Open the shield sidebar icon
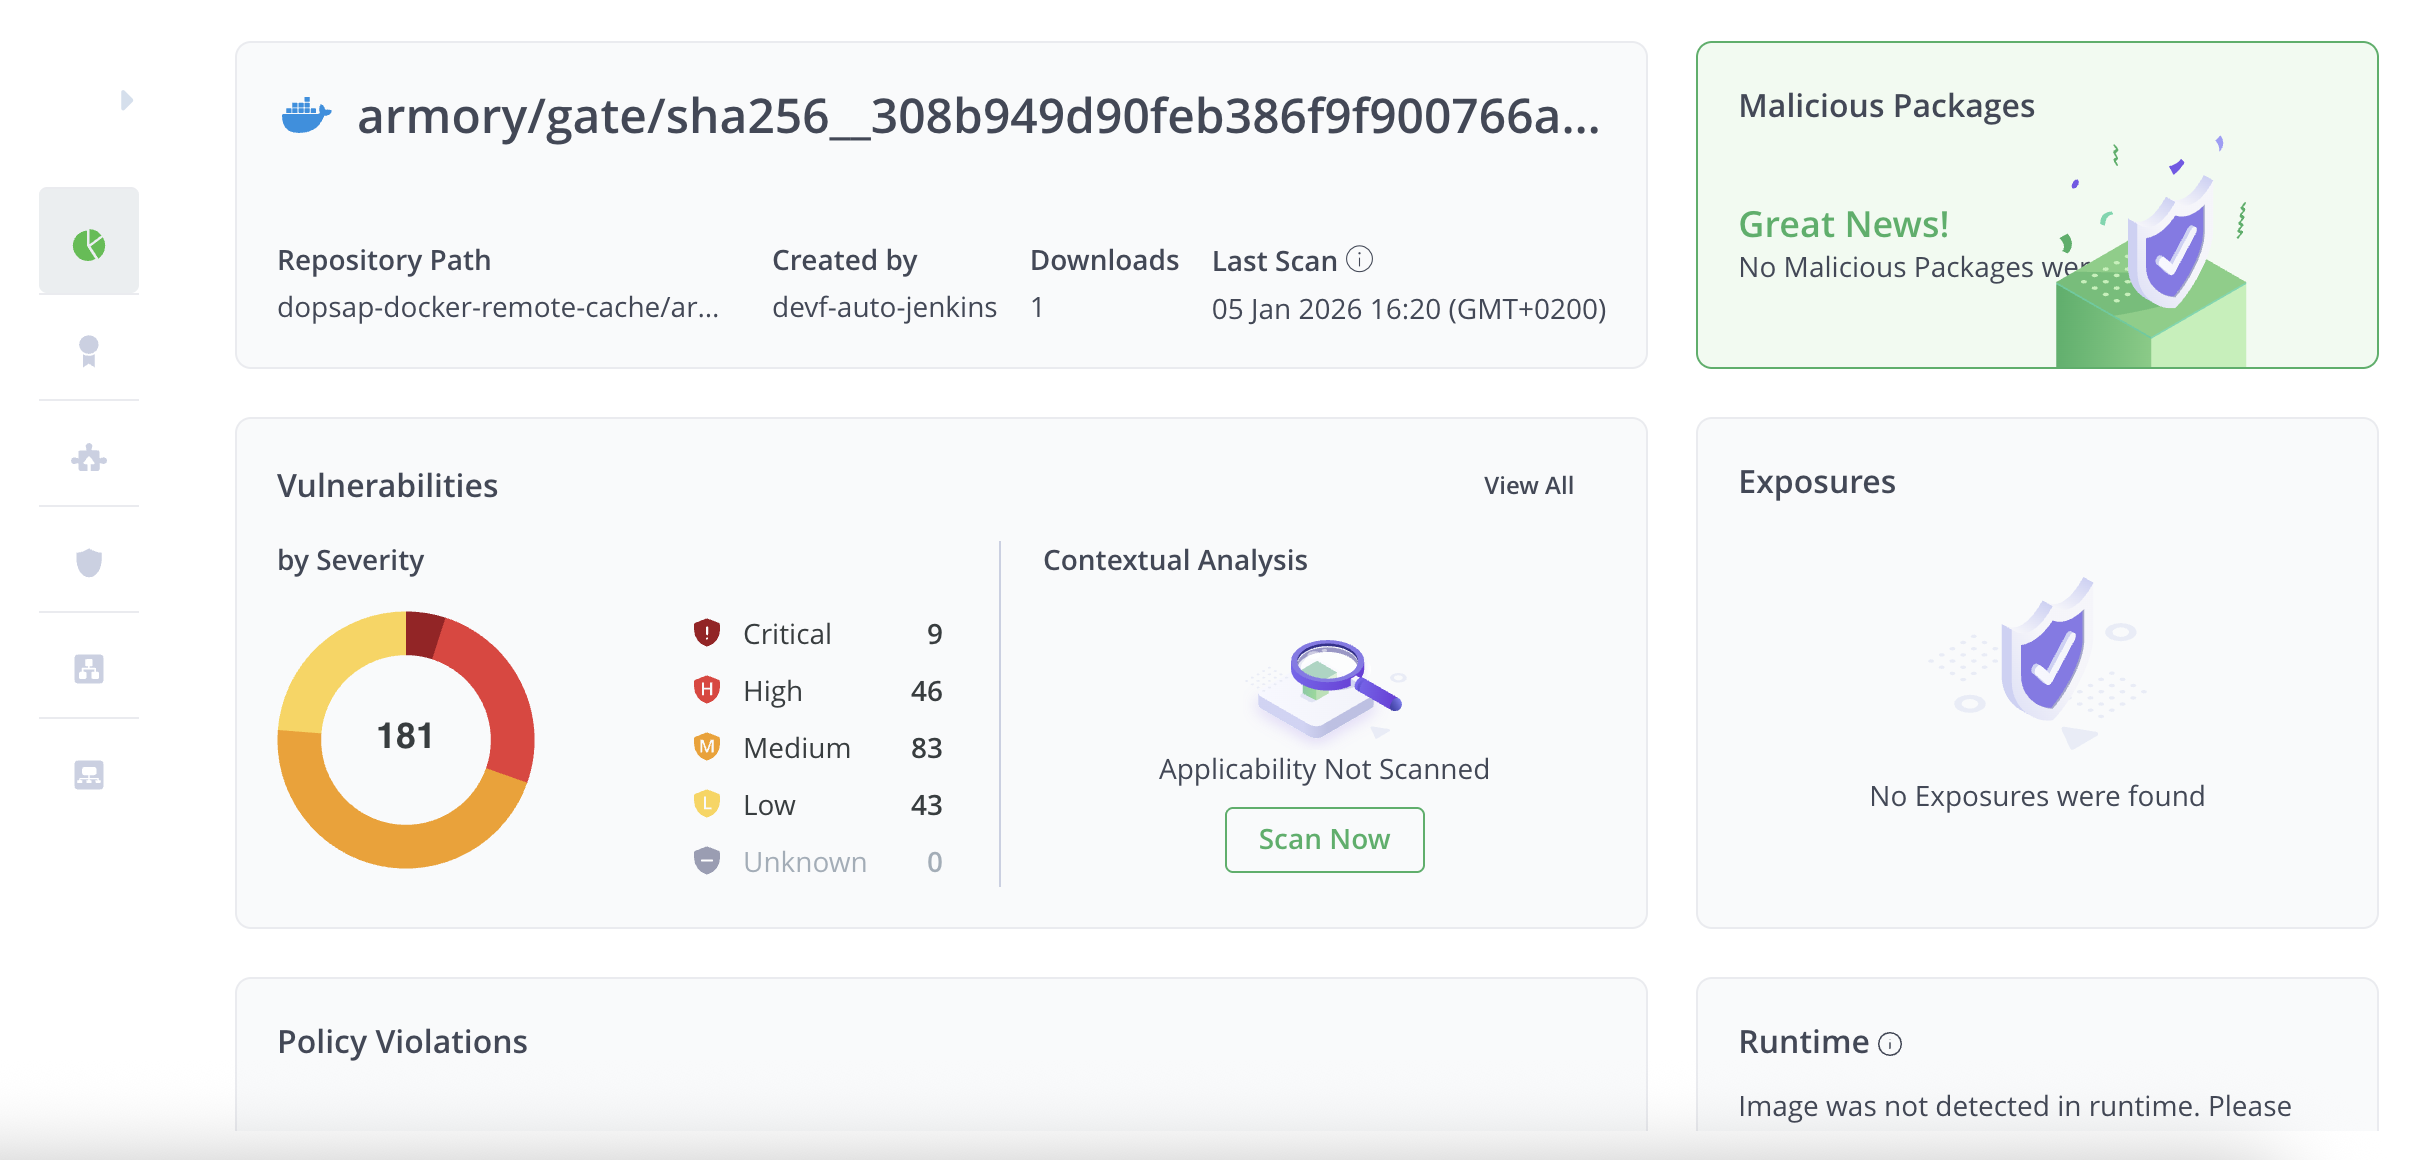Image resolution: width=2410 pixels, height=1160 pixels. coord(89,563)
